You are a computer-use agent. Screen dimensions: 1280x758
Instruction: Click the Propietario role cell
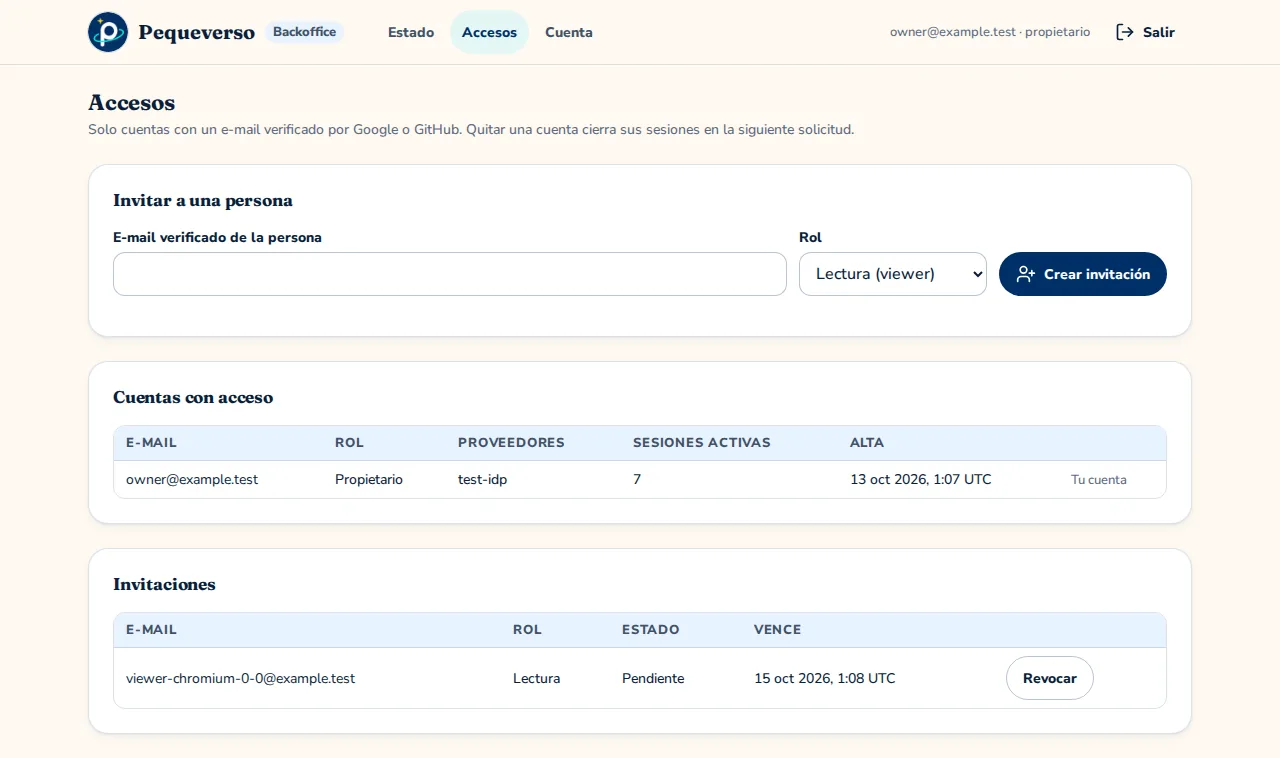(369, 479)
